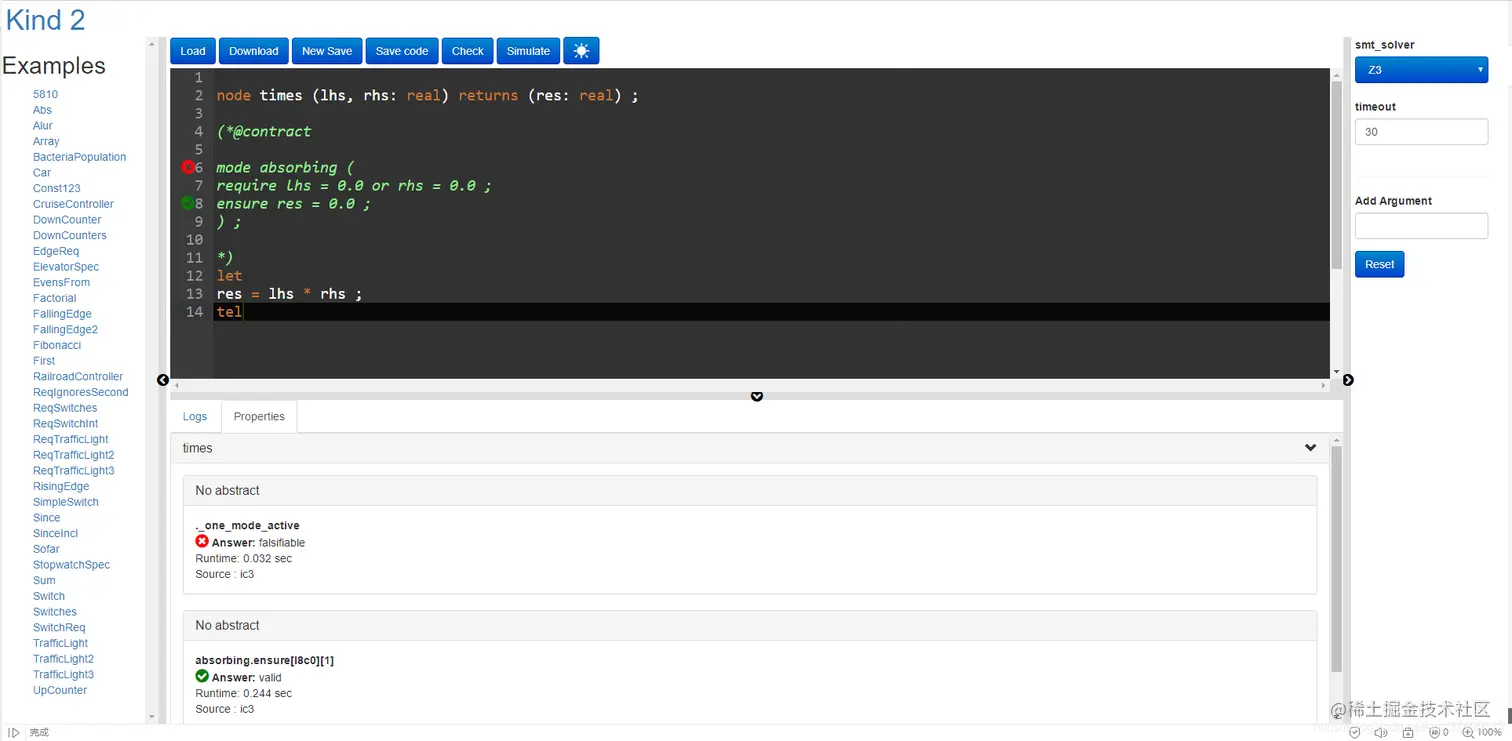Click the Save code button
This screenshot has width=1512, height=741.
click(402, 51)
